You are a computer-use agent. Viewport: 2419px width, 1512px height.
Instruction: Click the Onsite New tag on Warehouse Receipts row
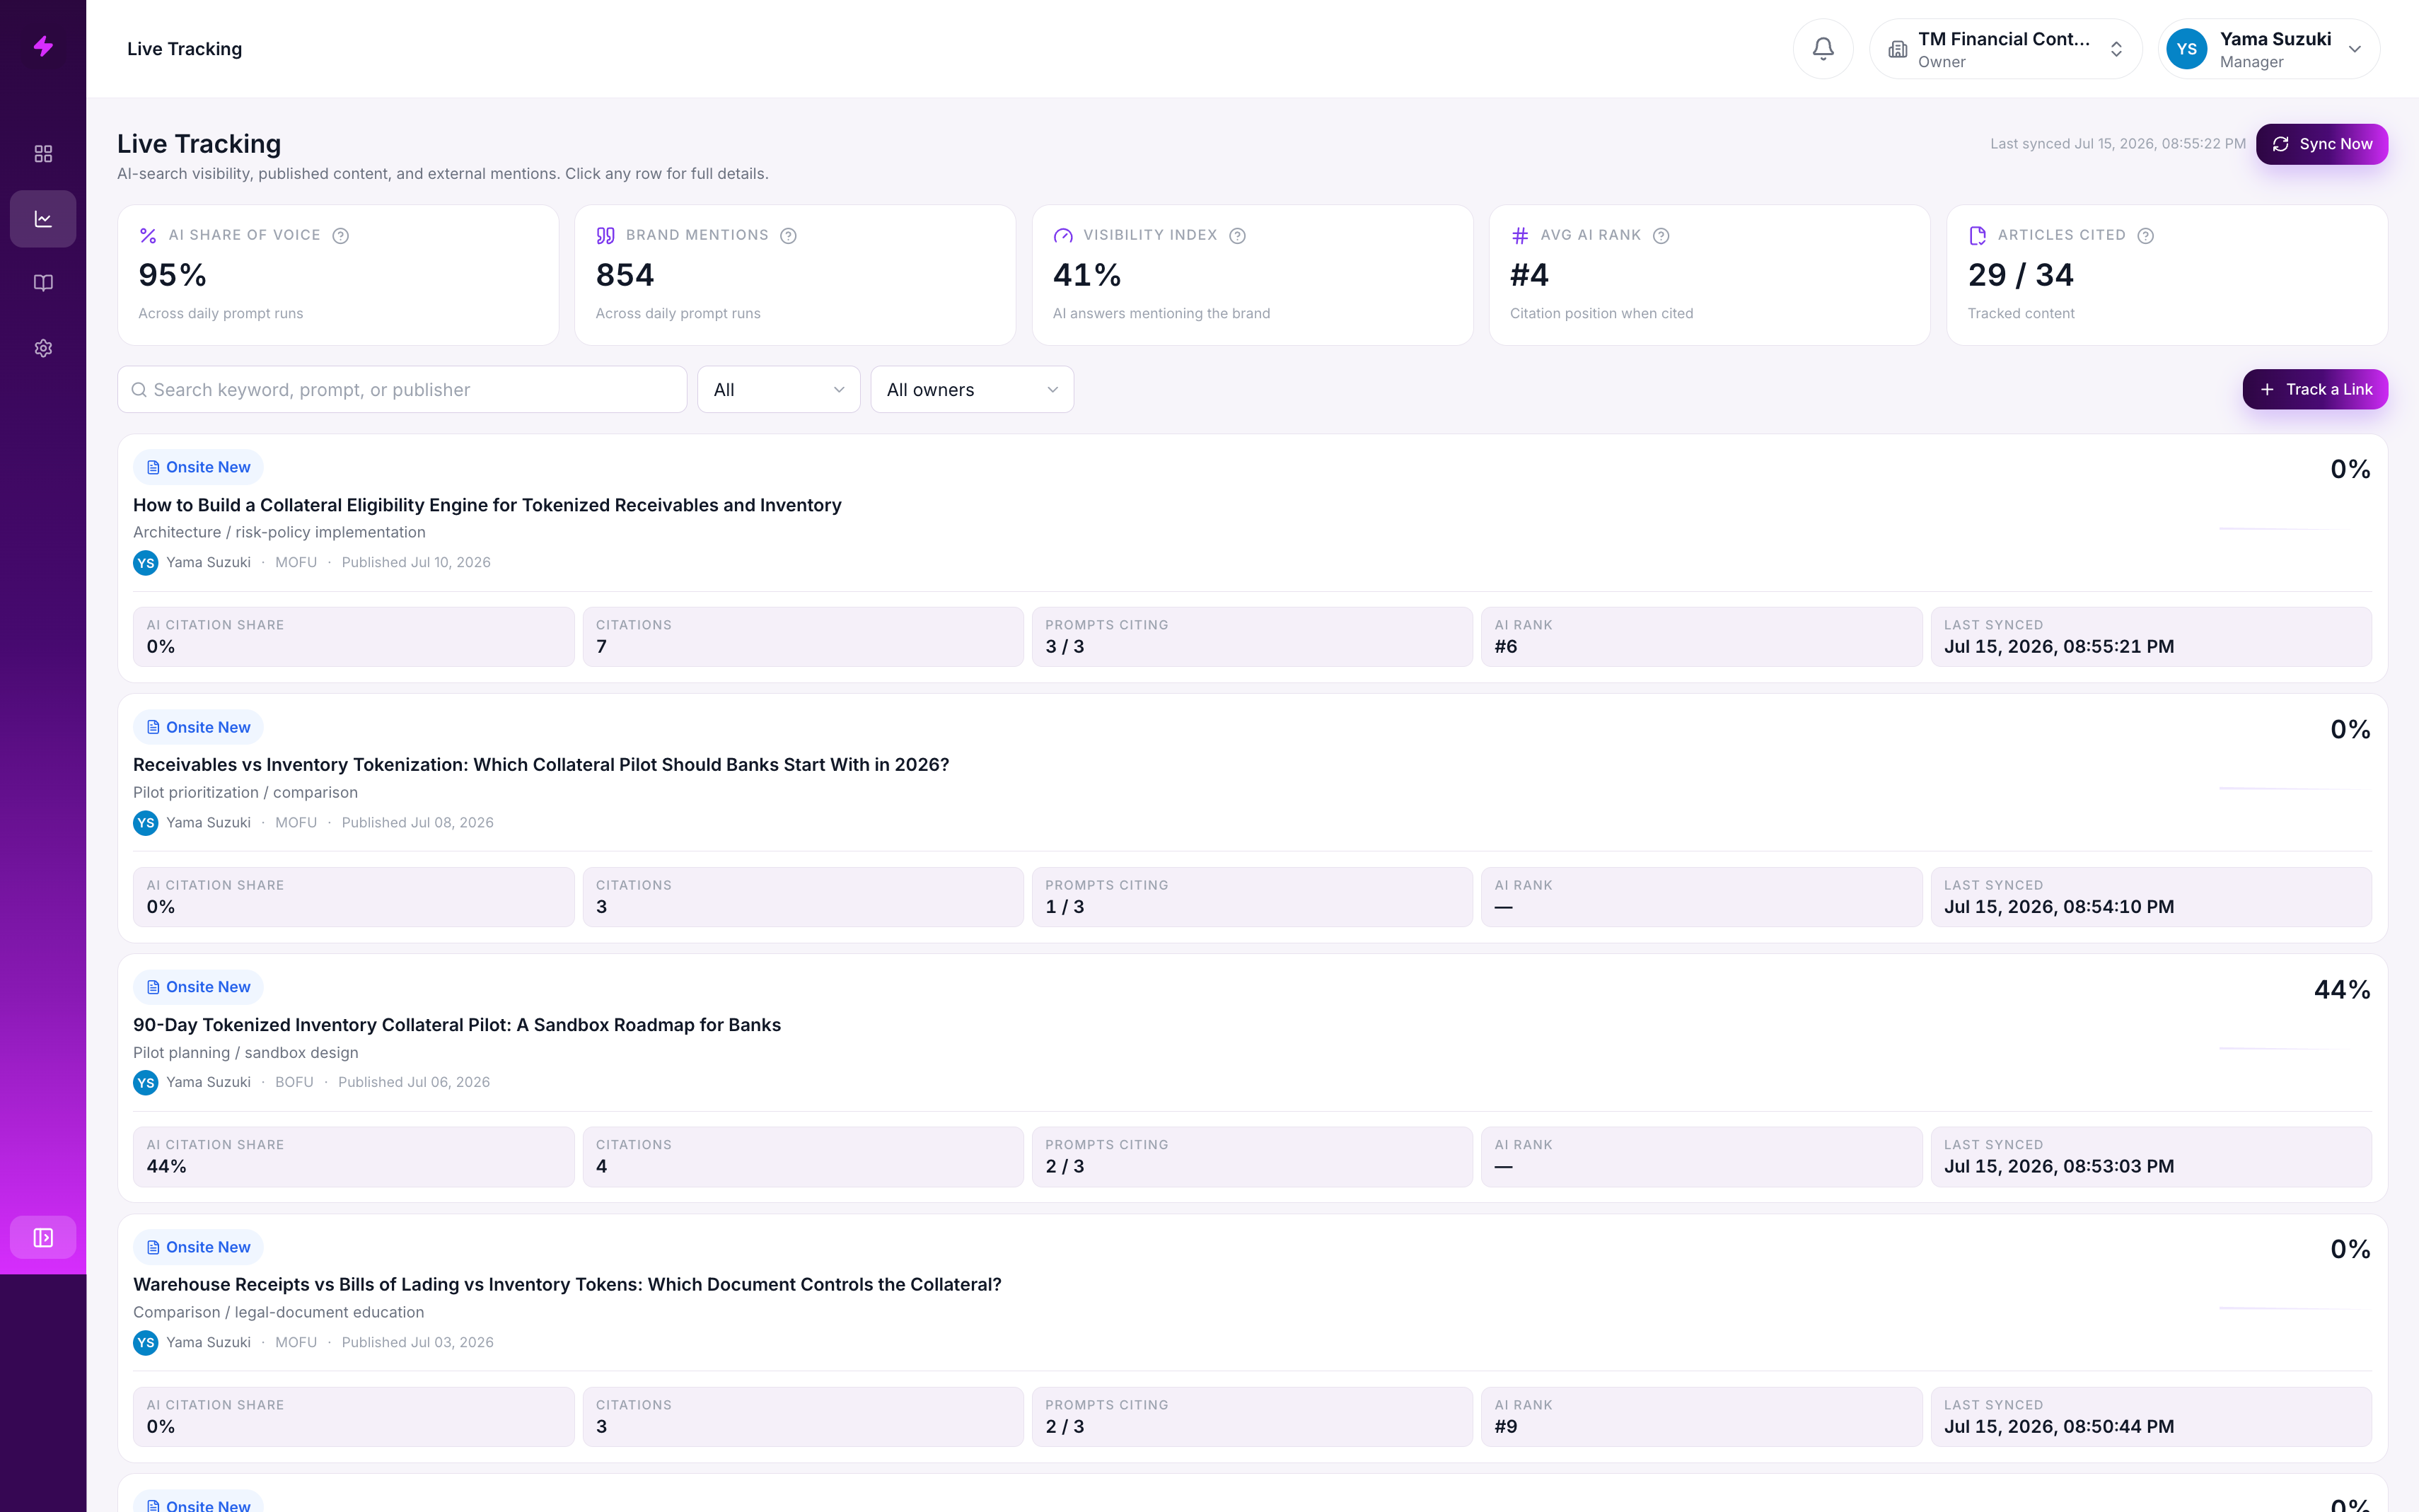(198, 1247)
